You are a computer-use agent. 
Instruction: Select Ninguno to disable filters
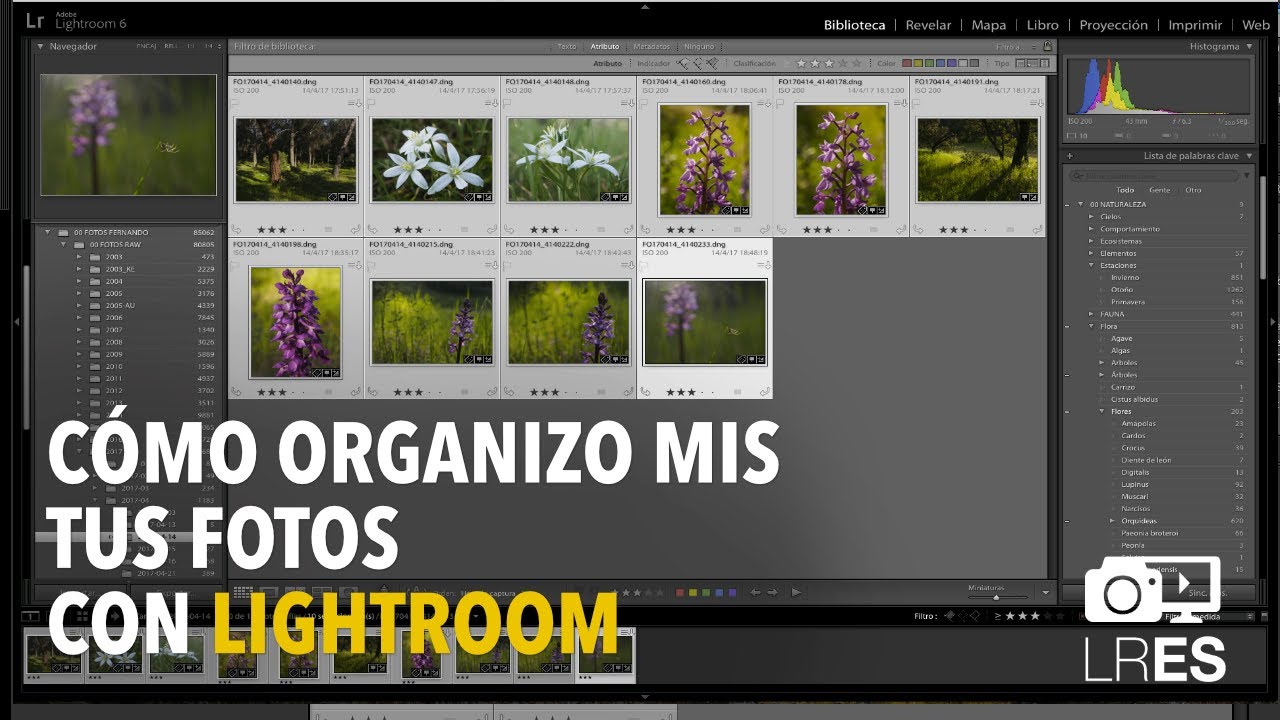tap(699, 46)
